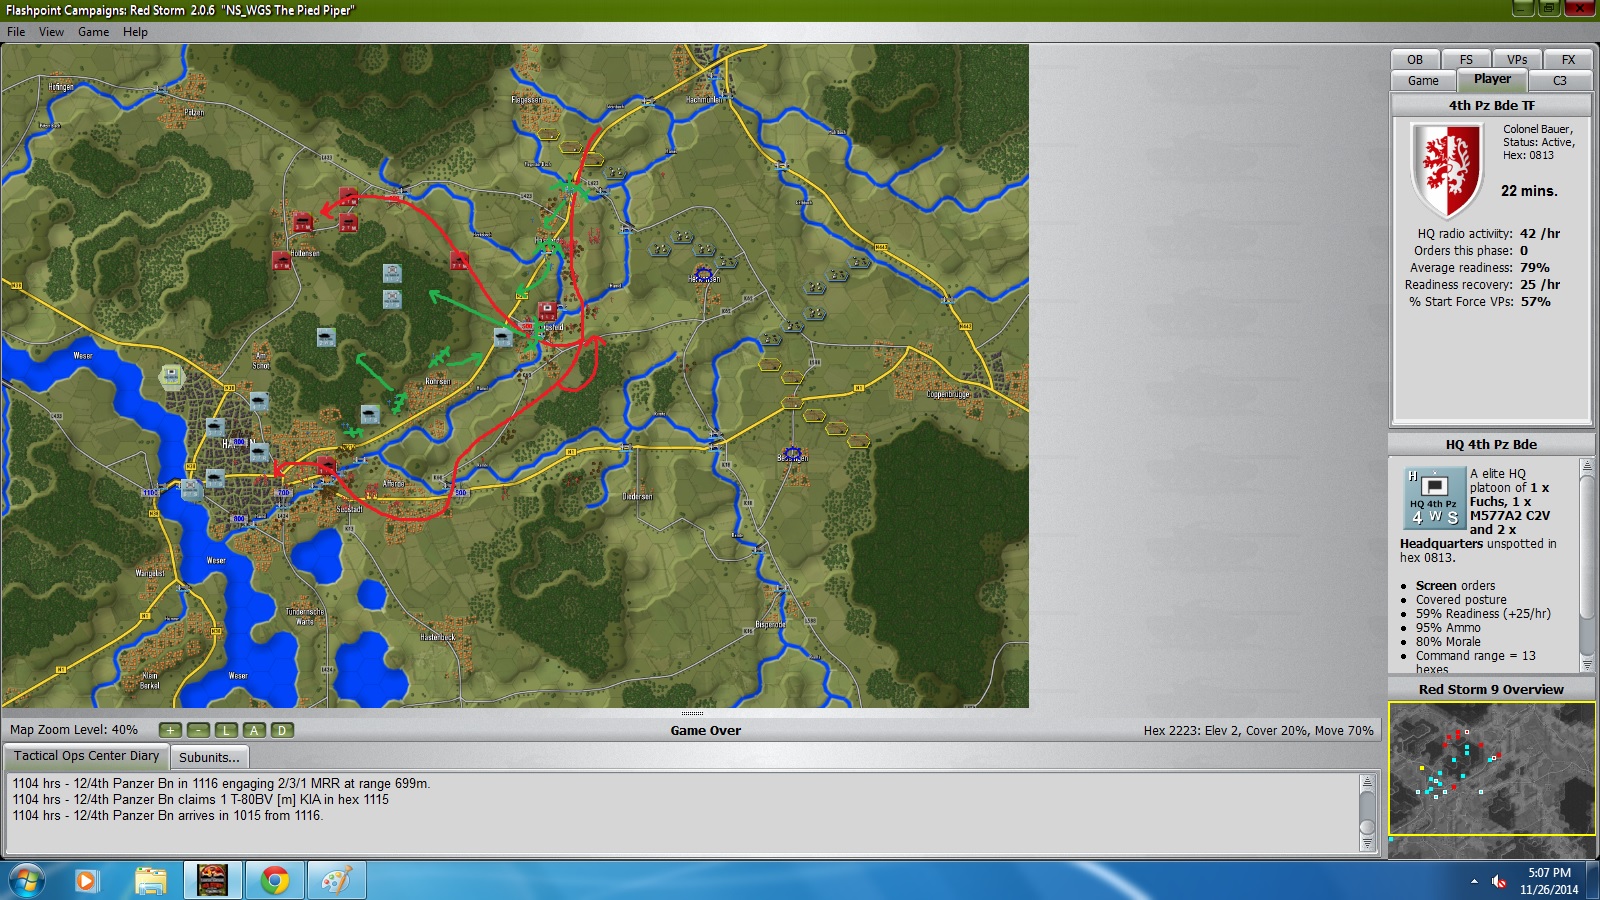Click the HQ radio activity value

[1540, 233]
